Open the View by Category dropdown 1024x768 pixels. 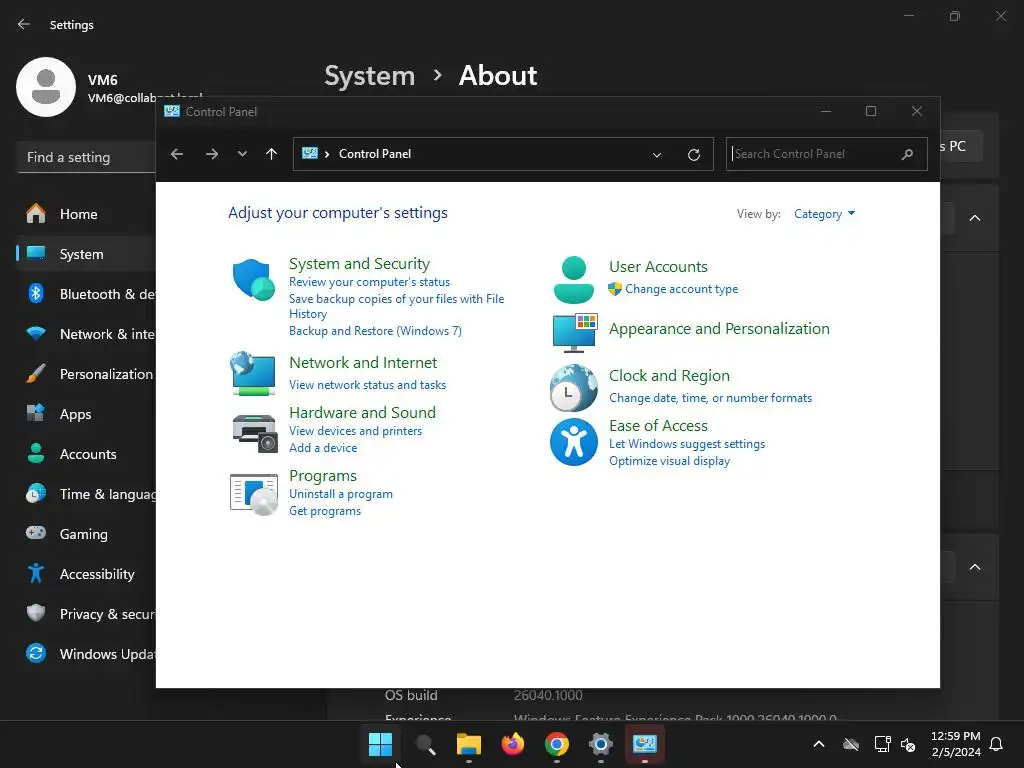[824, 214]
